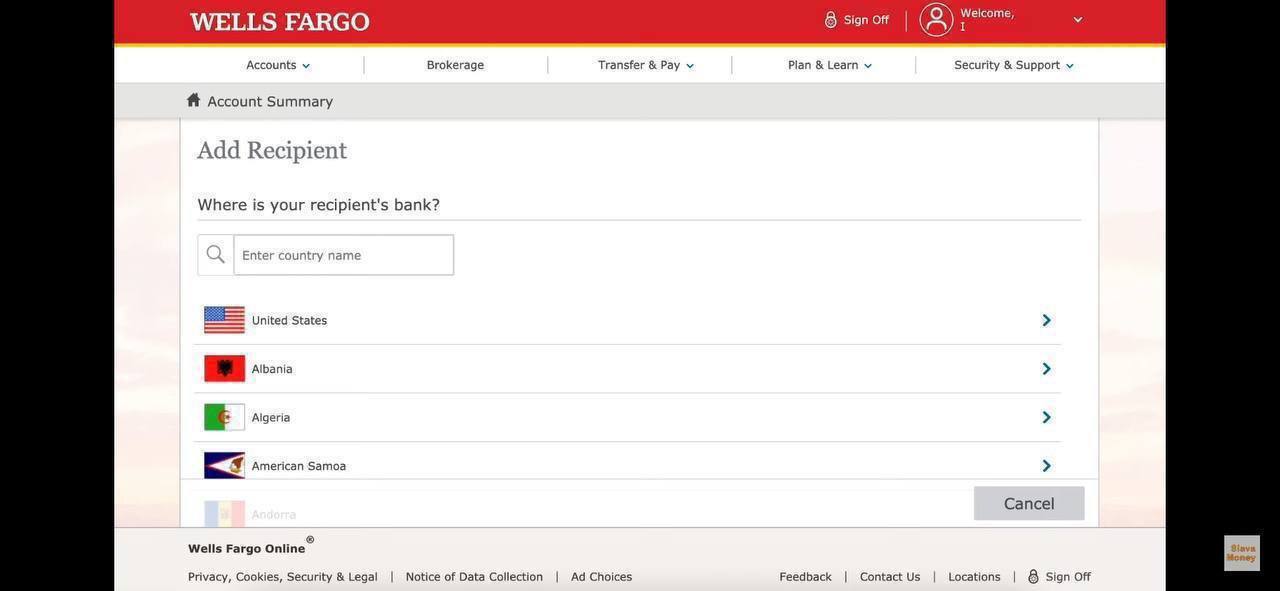
Task: Click the home icon beside Account Summary
Action: (194, 100)
